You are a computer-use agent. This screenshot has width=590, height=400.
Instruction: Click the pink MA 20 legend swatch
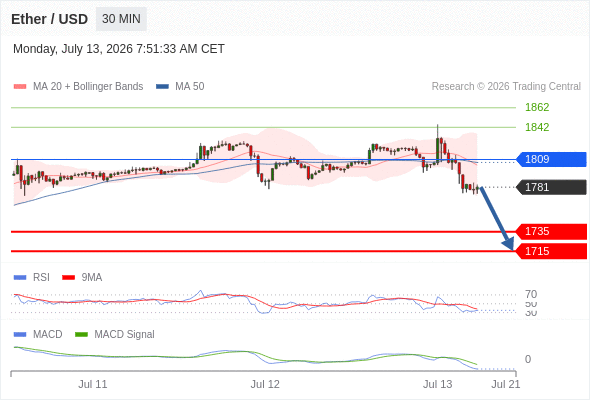click(x=20, y=87)
